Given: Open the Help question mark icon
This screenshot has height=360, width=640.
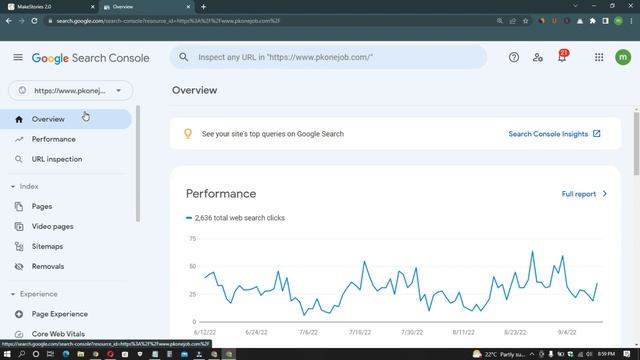Looking at the screenshot, I should pos(514,57).
